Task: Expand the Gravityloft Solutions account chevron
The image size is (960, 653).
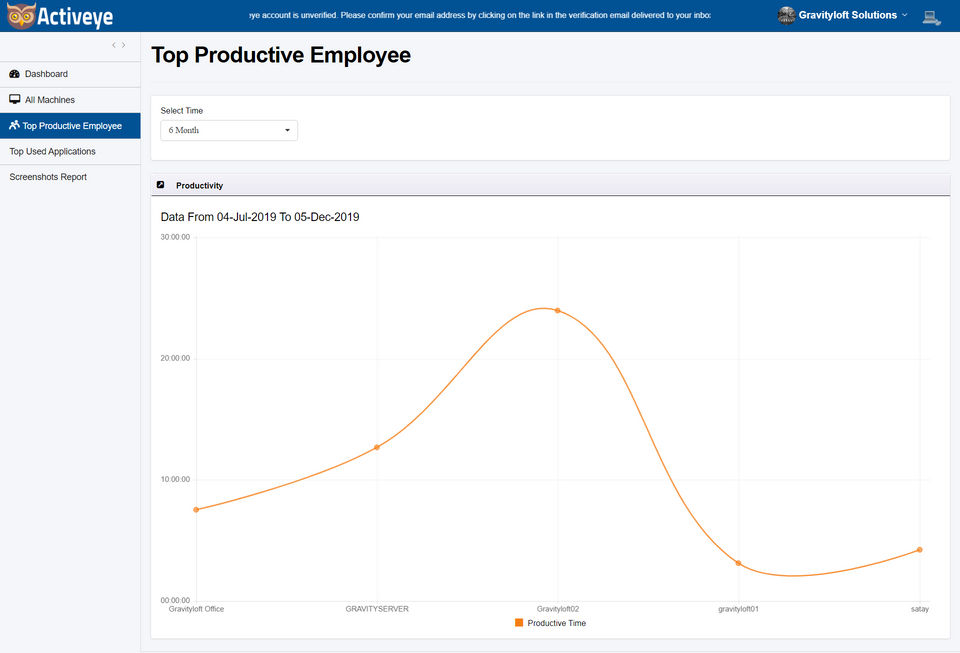Action: [x=905, y=15]
